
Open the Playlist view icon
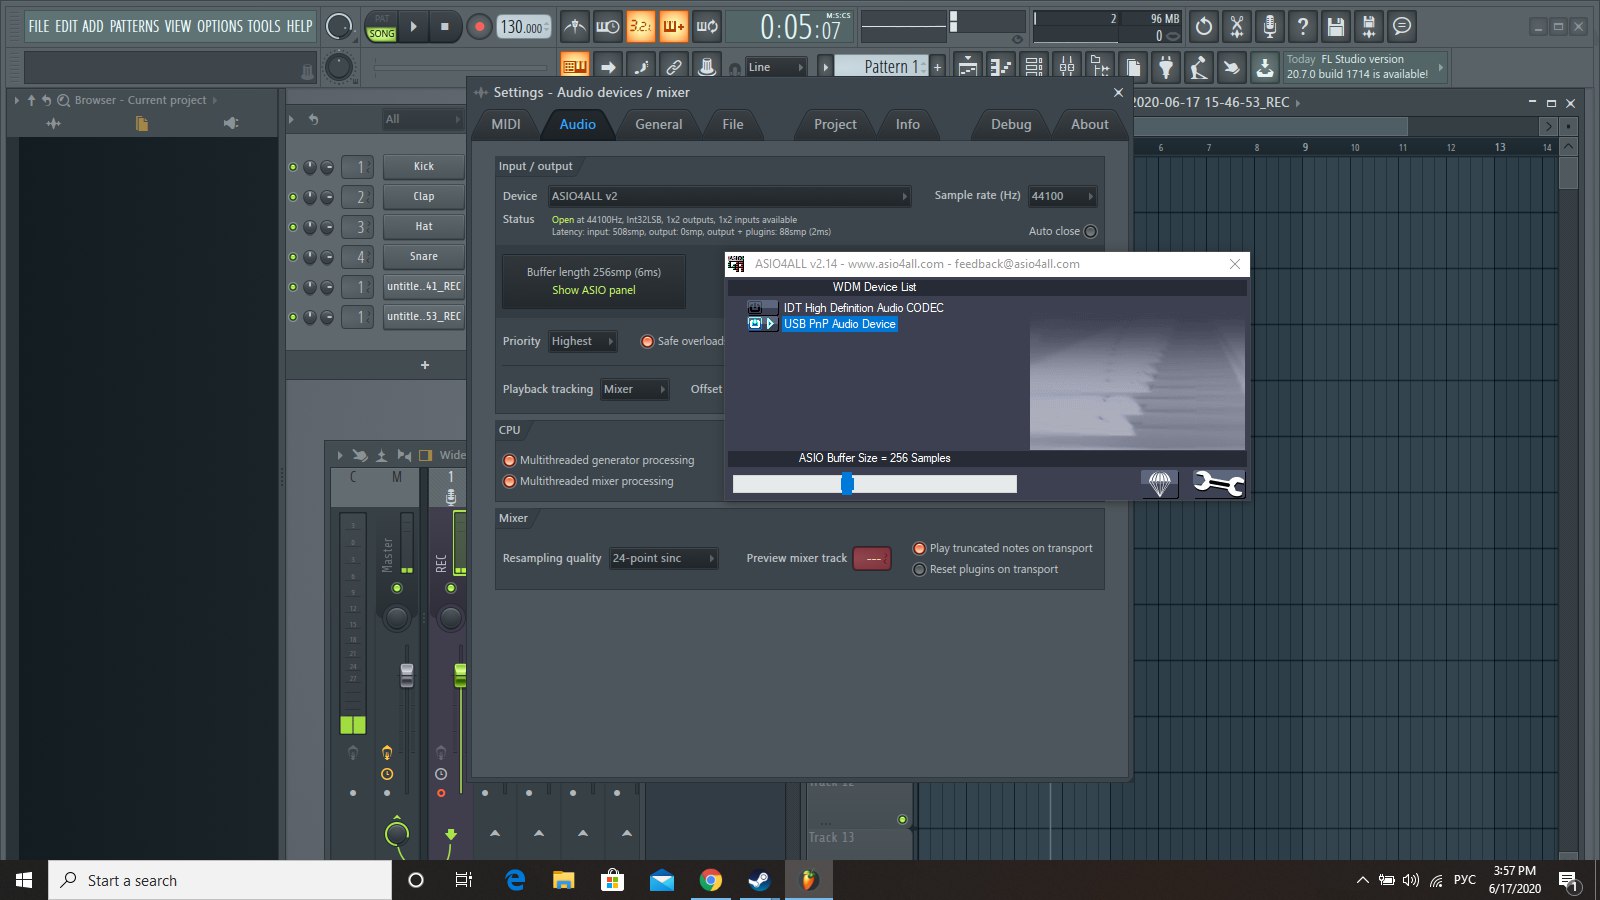(x=968, y=67)
